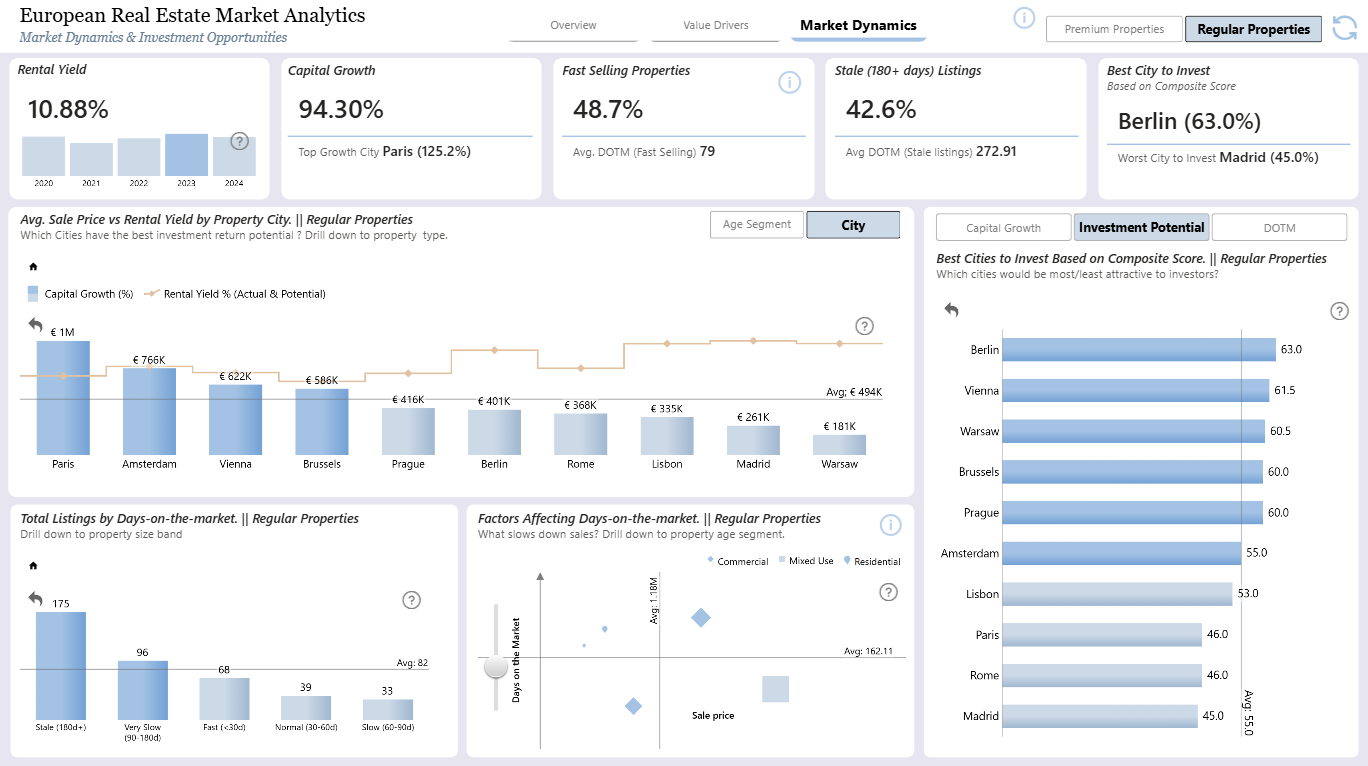Select the Lisbon bar in Best Cities chart
The width and height of the screenshot is (1368, 766).
click(1117, 594)
